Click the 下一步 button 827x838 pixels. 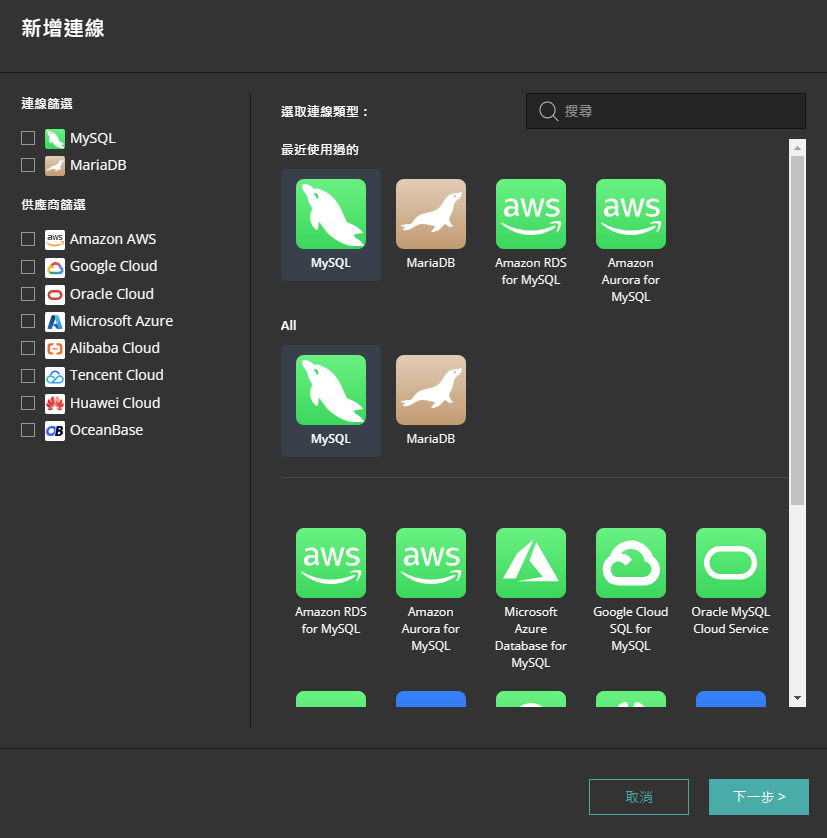[x=758, y=797]
